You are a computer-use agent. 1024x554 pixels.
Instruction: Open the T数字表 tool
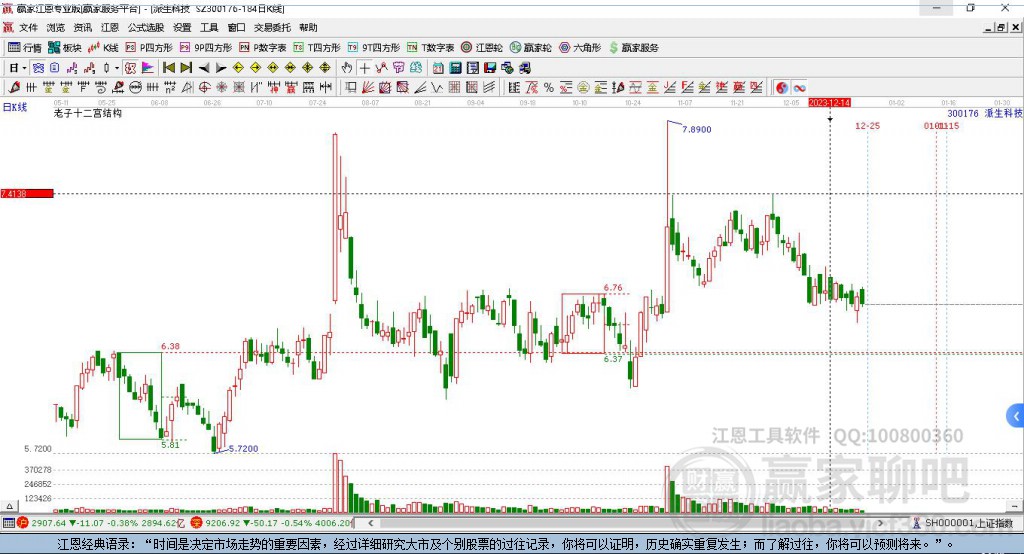point(431,47)
